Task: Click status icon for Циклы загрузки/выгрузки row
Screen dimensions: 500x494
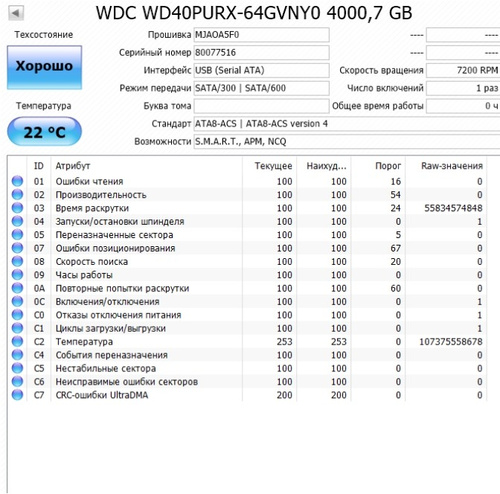Action: (x=17, y=328)
